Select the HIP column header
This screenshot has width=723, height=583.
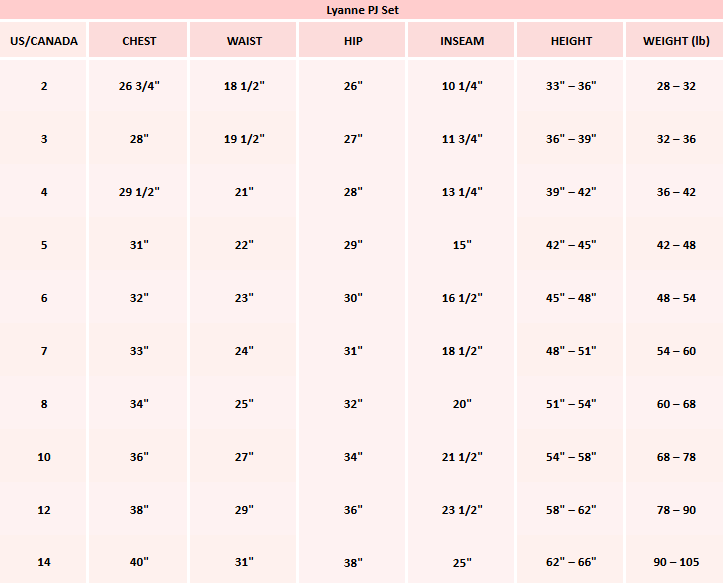tap(353, 41)
